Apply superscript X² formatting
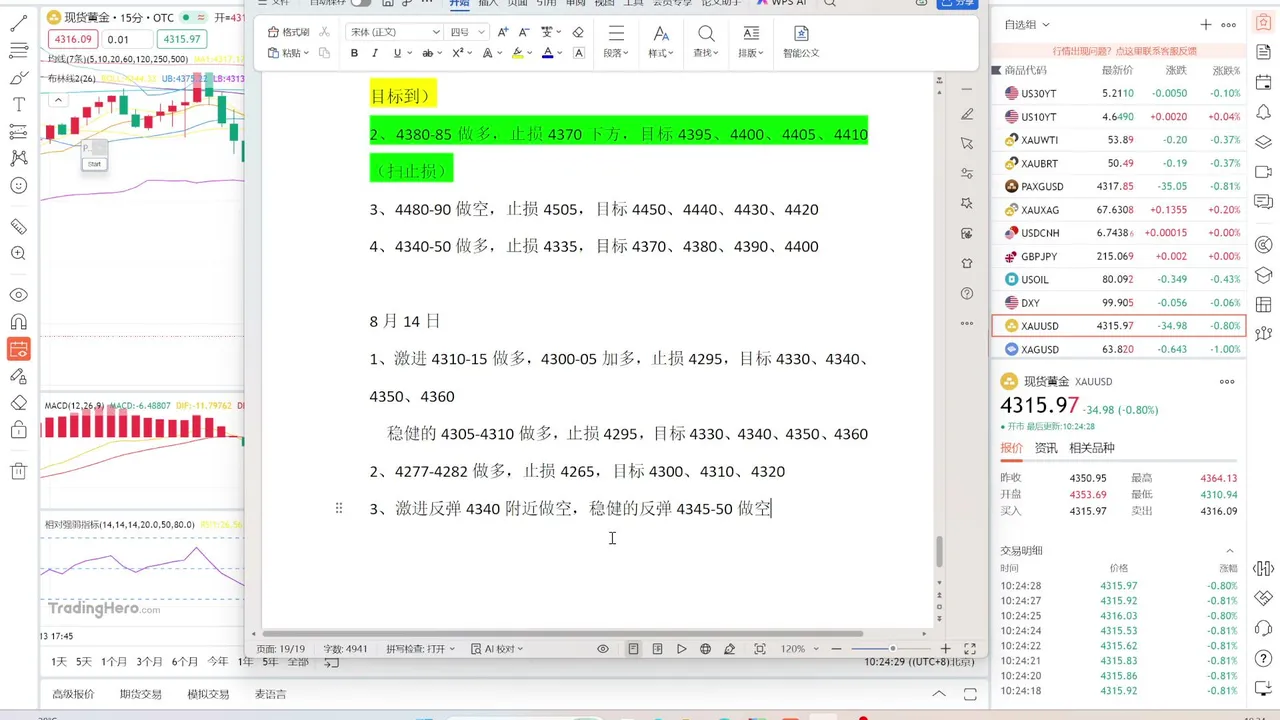The image size is (1280, 720). click(457, 53)
